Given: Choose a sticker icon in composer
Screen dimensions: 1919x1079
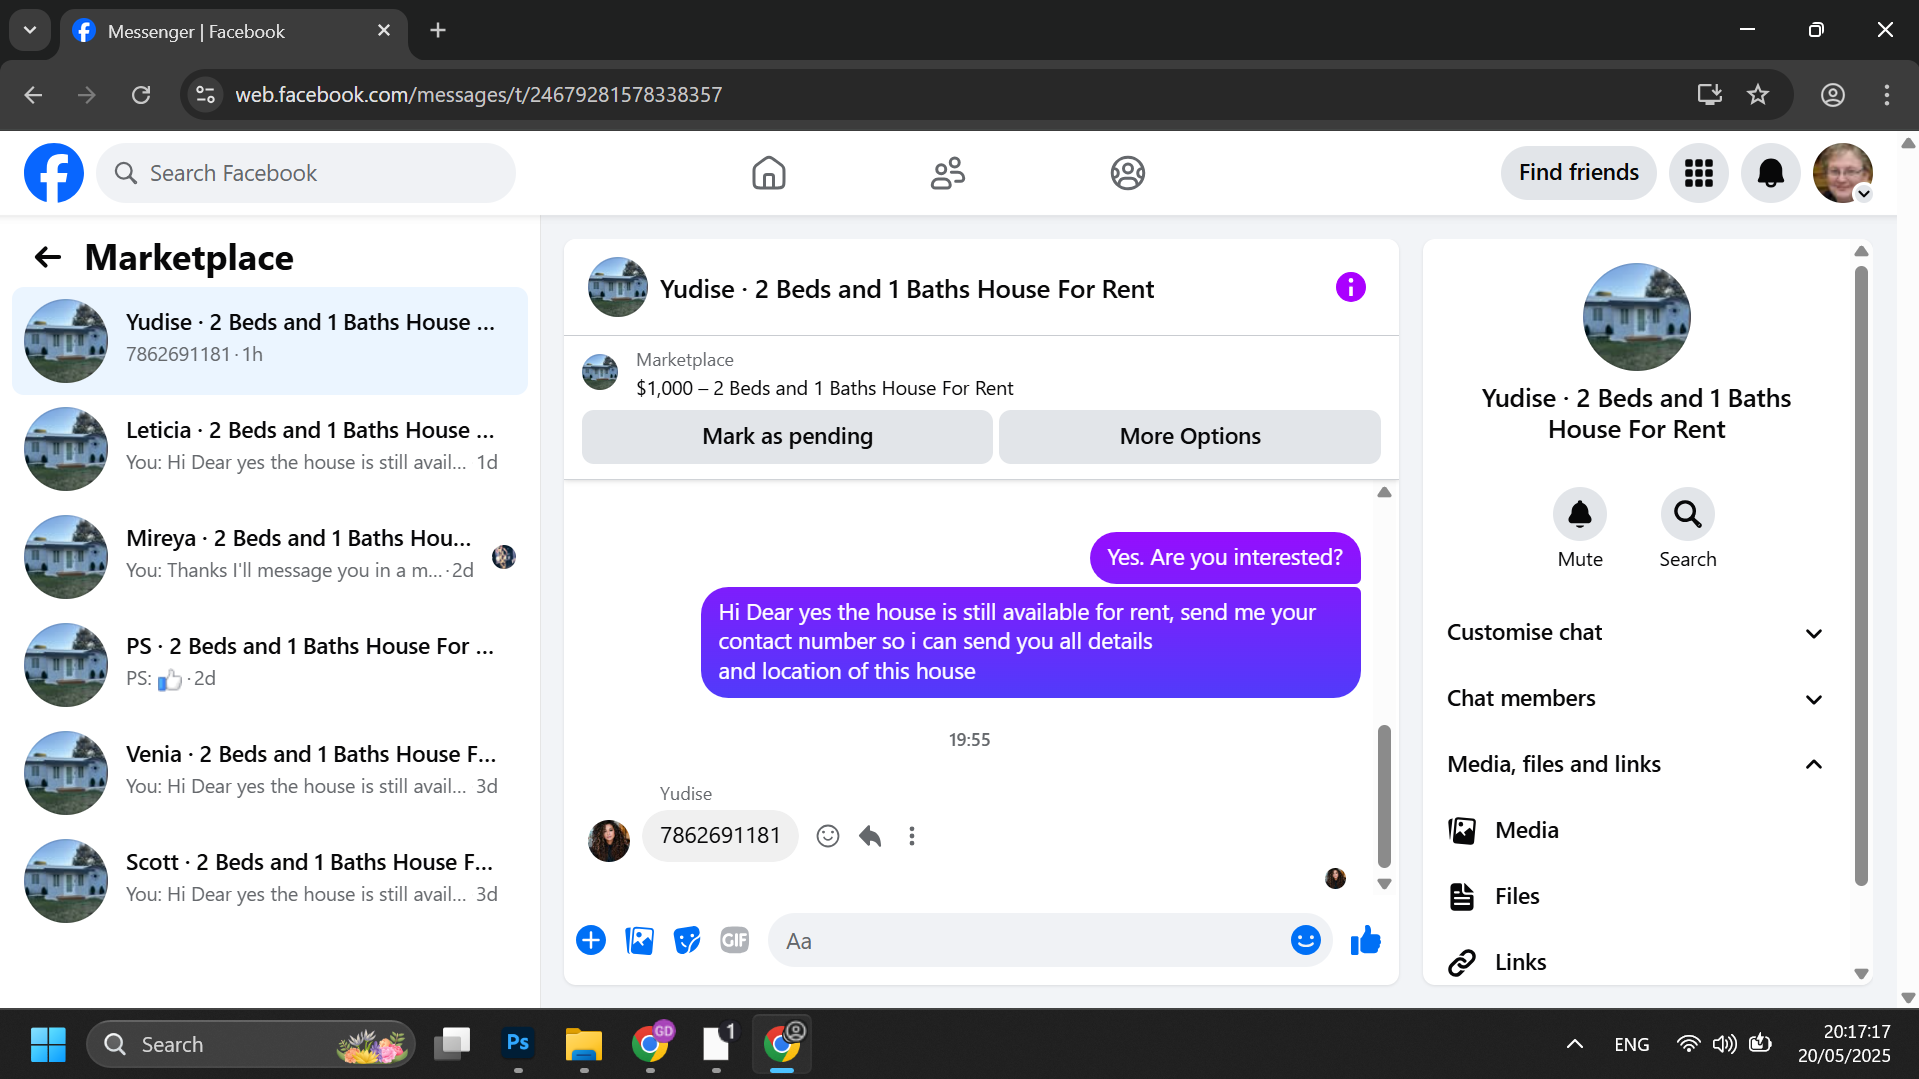Looking at the screenshot, I should (x=687, y=940).
